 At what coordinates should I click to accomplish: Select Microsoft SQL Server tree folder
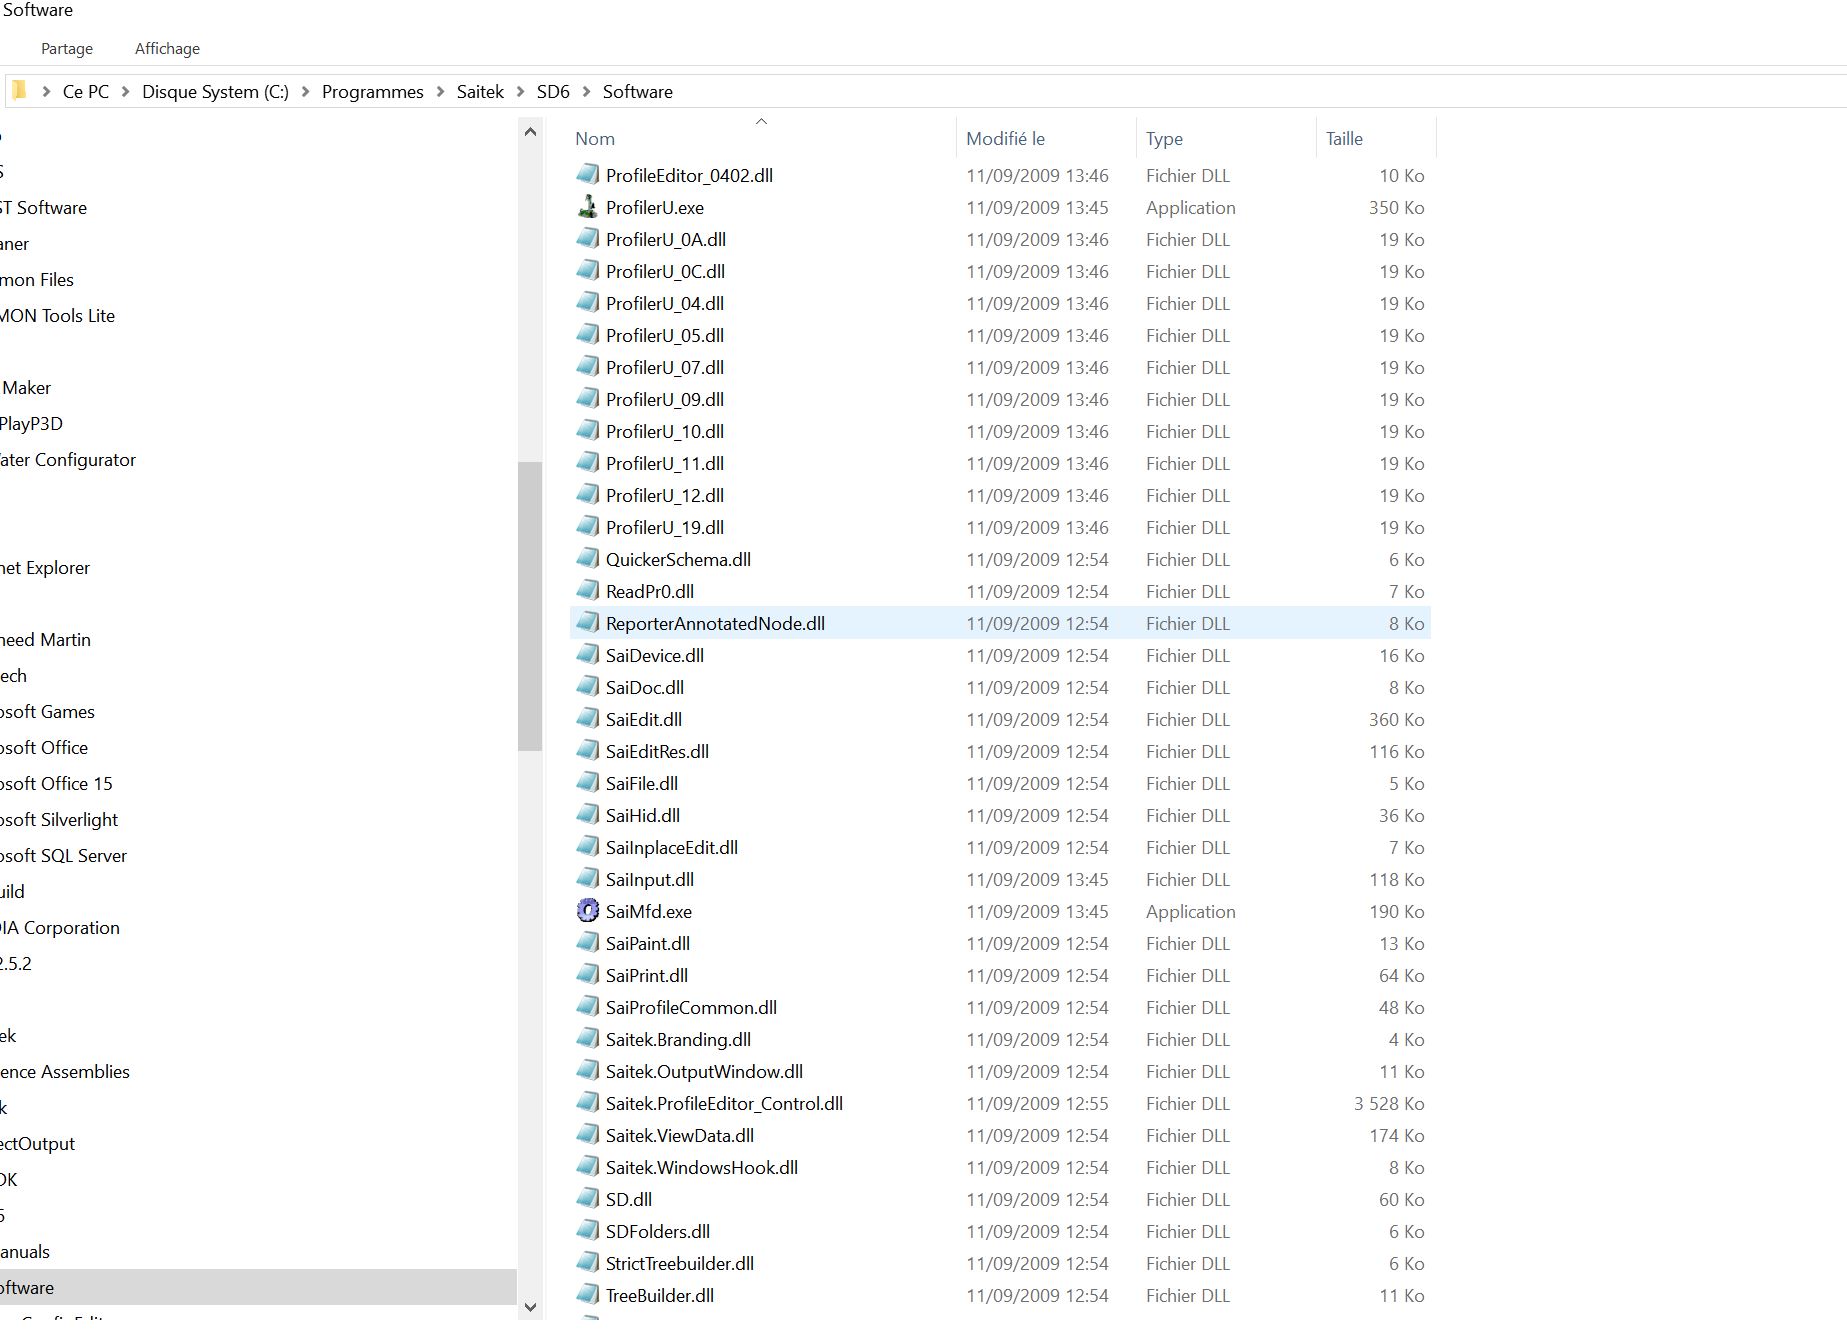pyautogui.click(x=63, y=855)
